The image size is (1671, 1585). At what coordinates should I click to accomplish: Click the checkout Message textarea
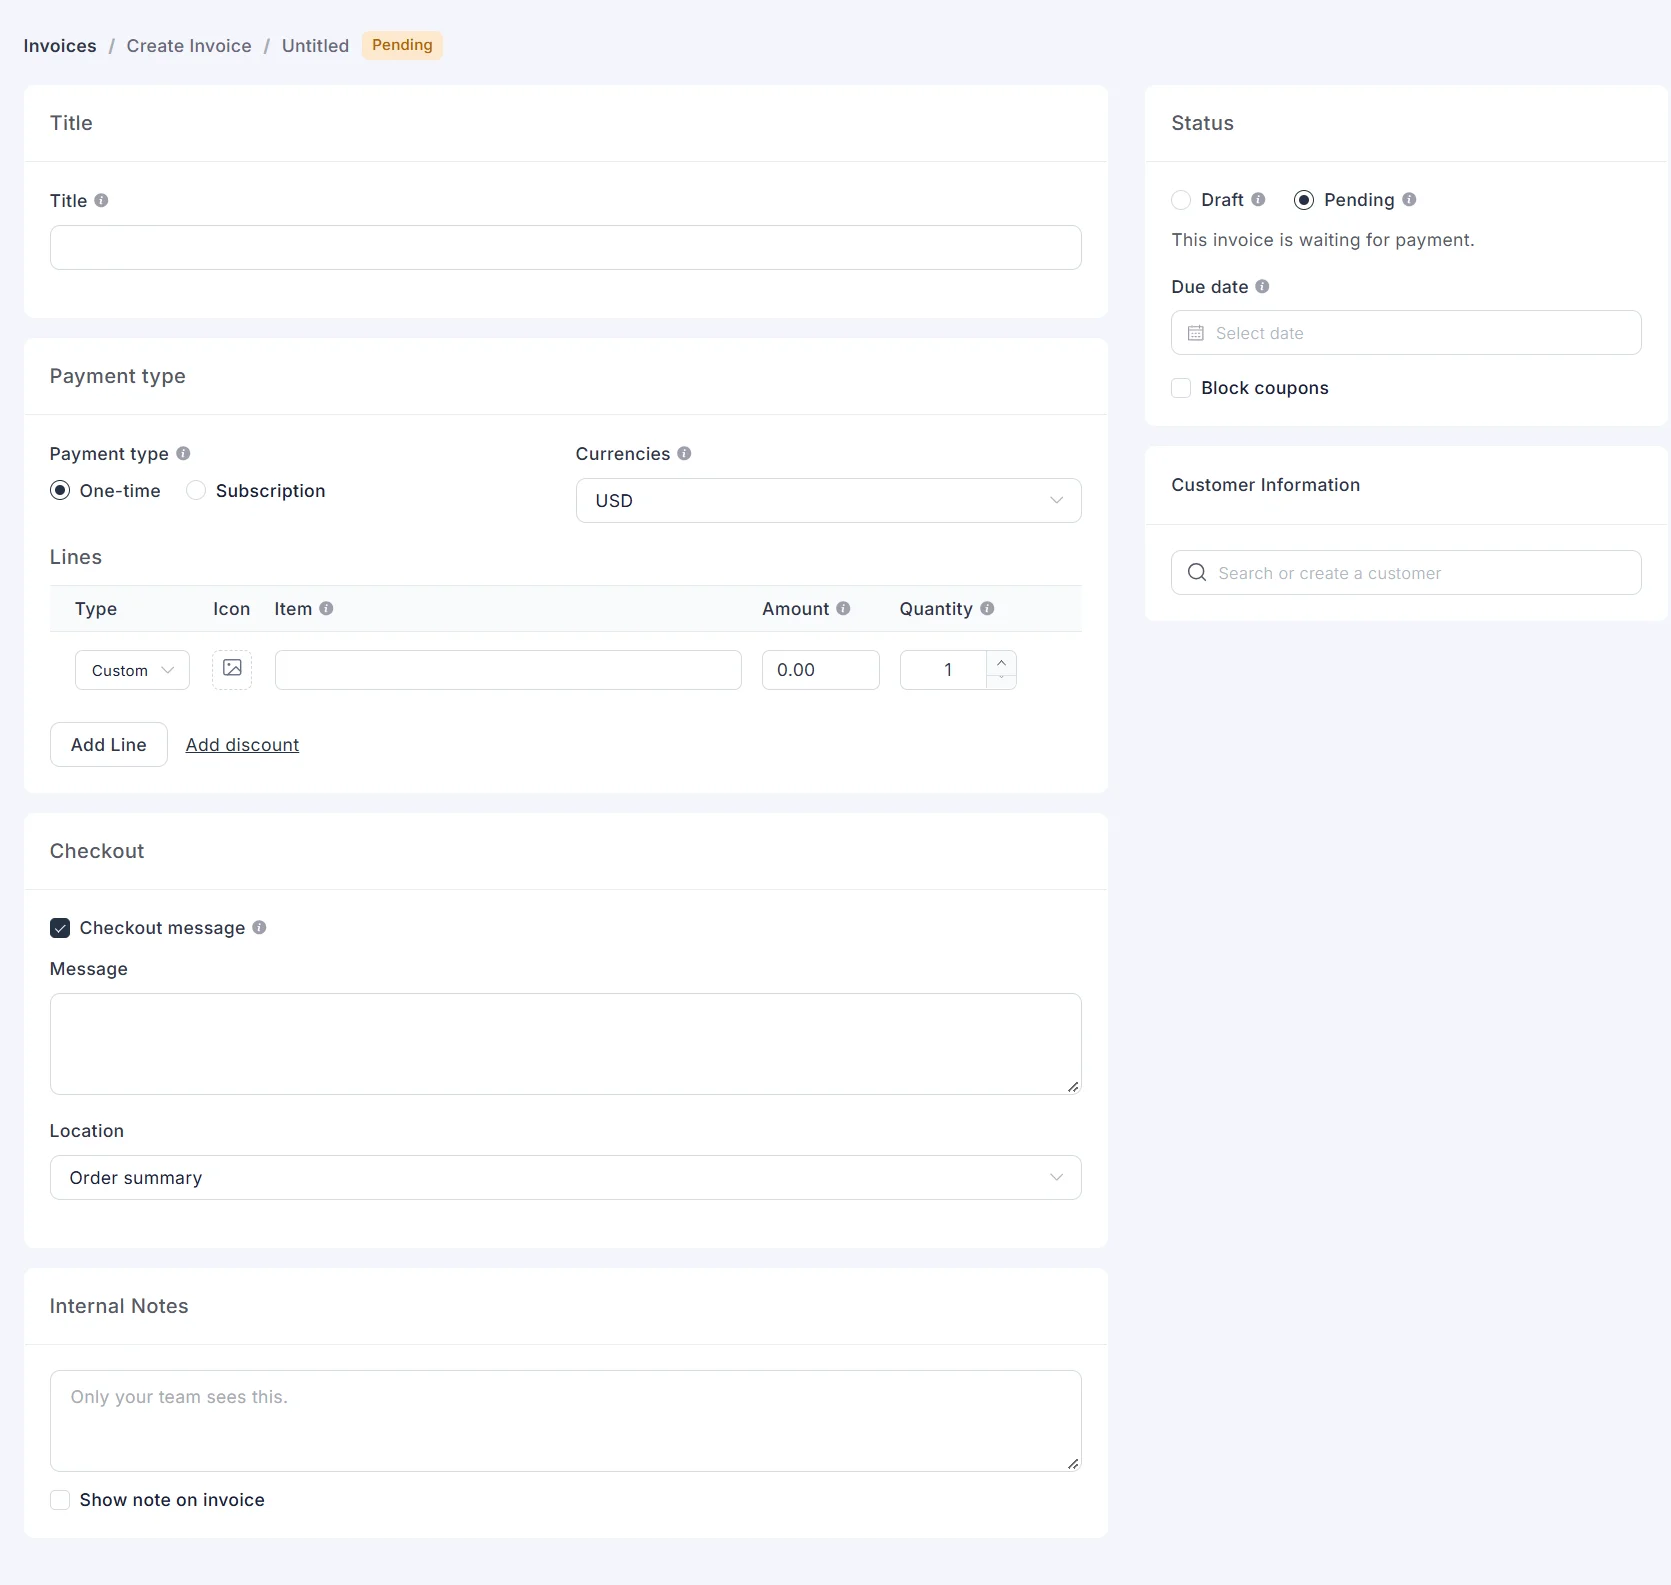(565, 1044)
